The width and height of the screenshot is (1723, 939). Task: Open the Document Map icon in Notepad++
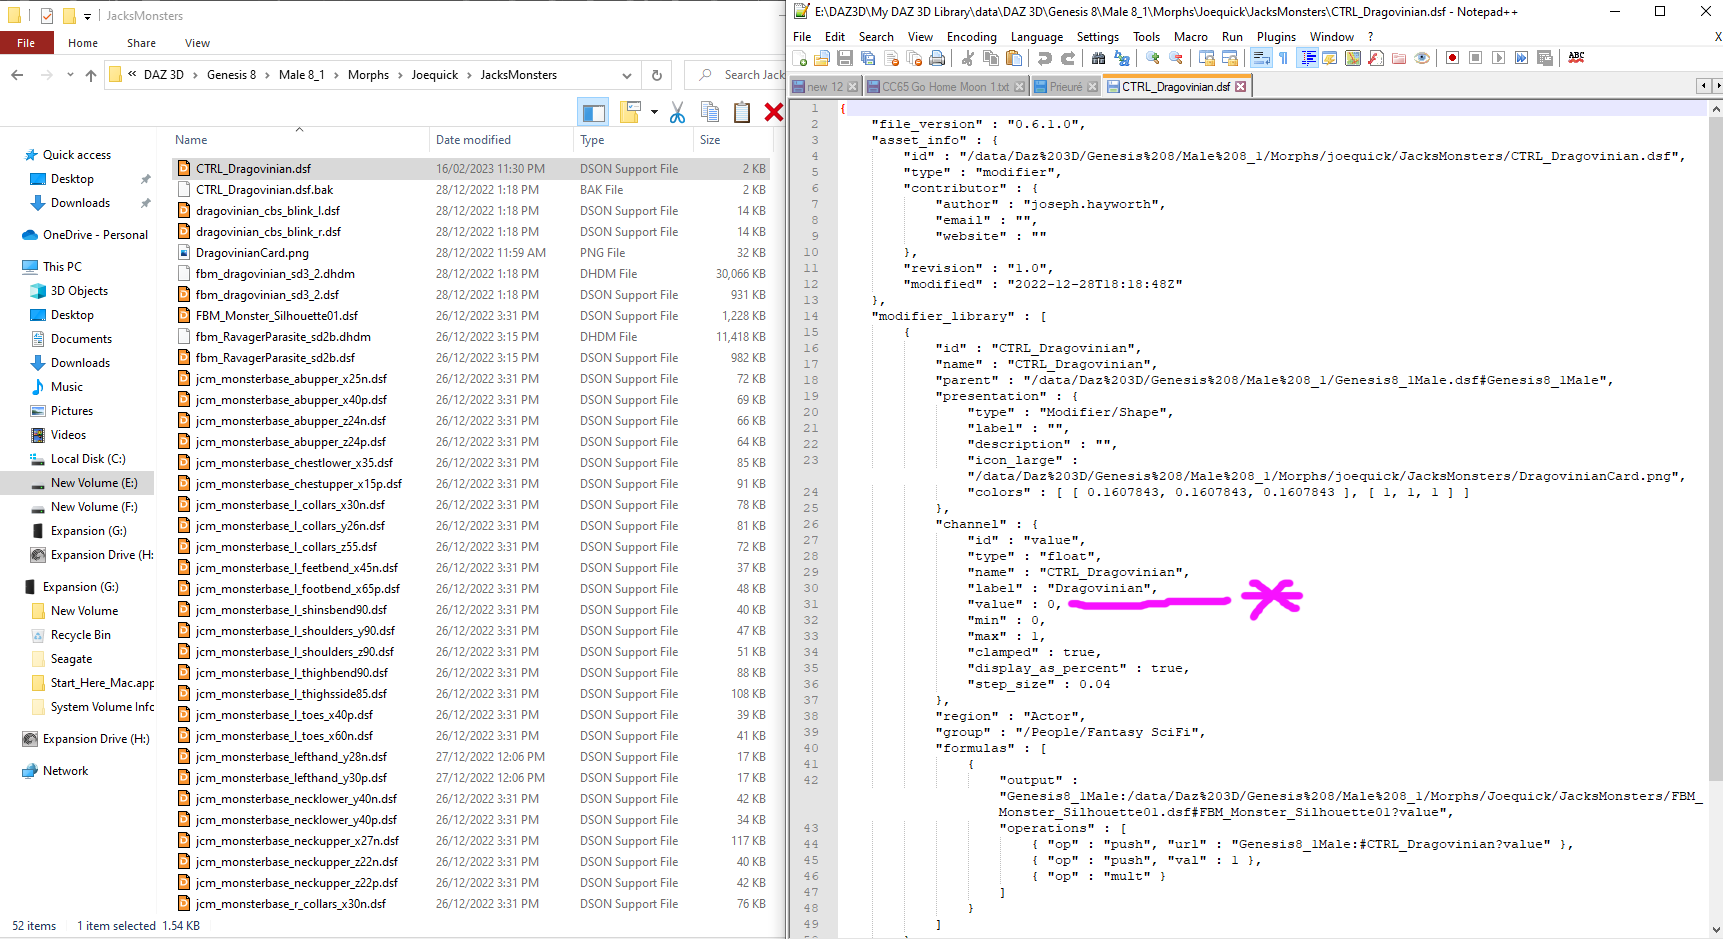tap(1353, 58)
